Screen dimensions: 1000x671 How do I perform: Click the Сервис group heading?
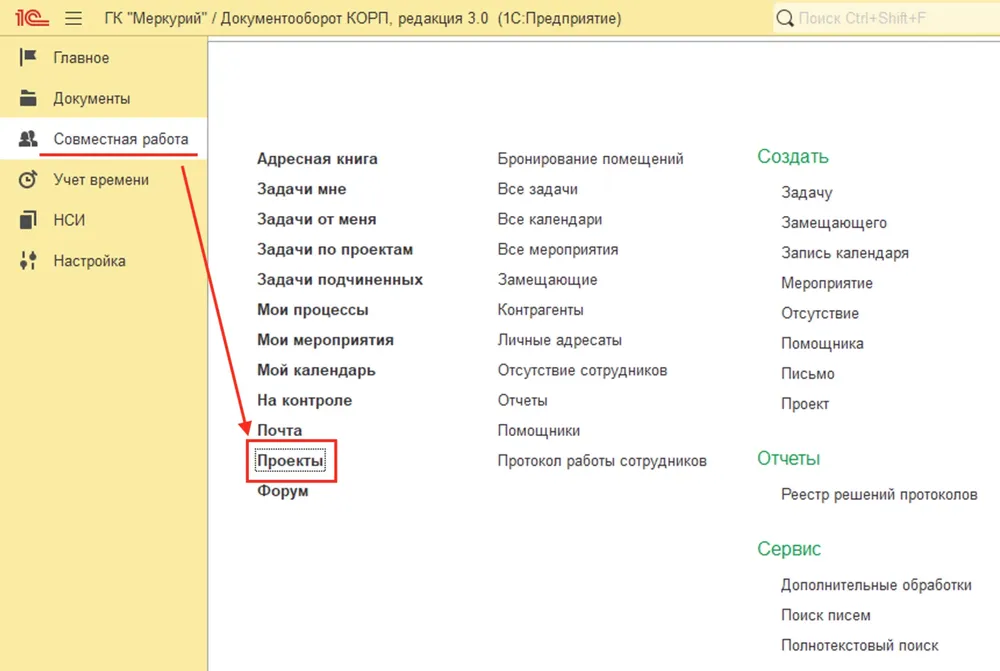point(789,549)
